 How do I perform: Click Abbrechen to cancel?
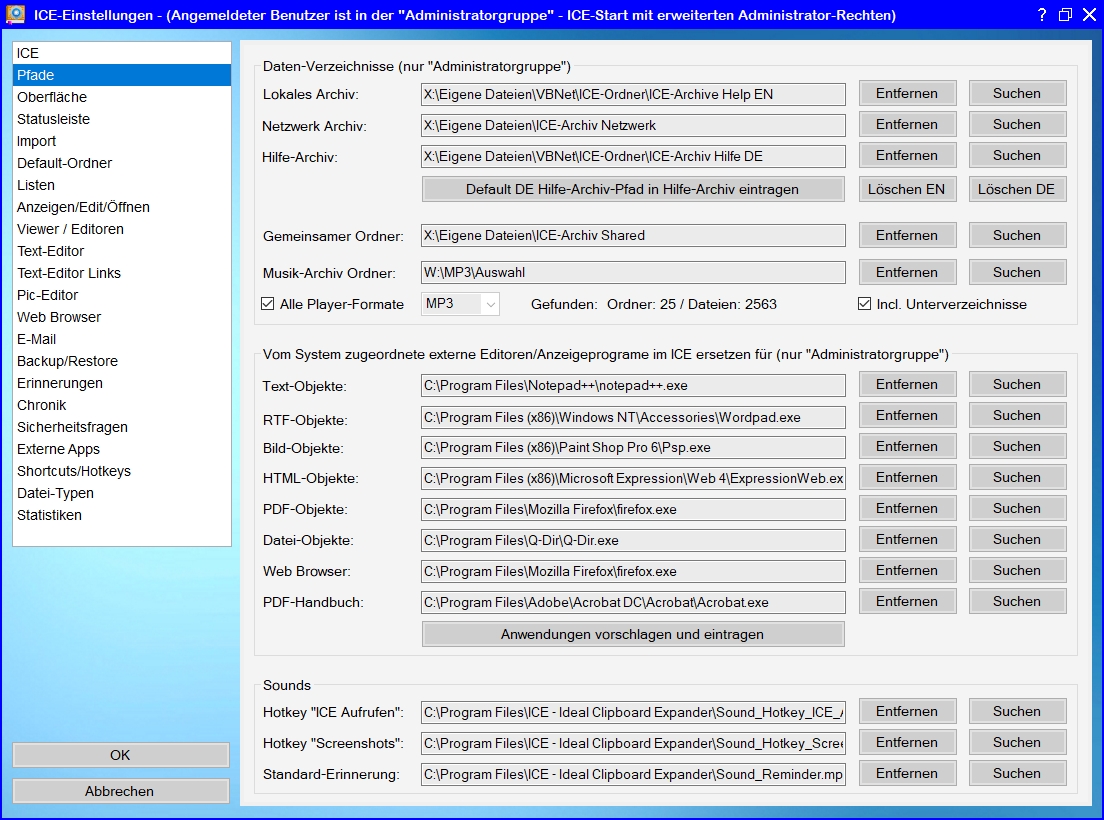pos(120,791)
